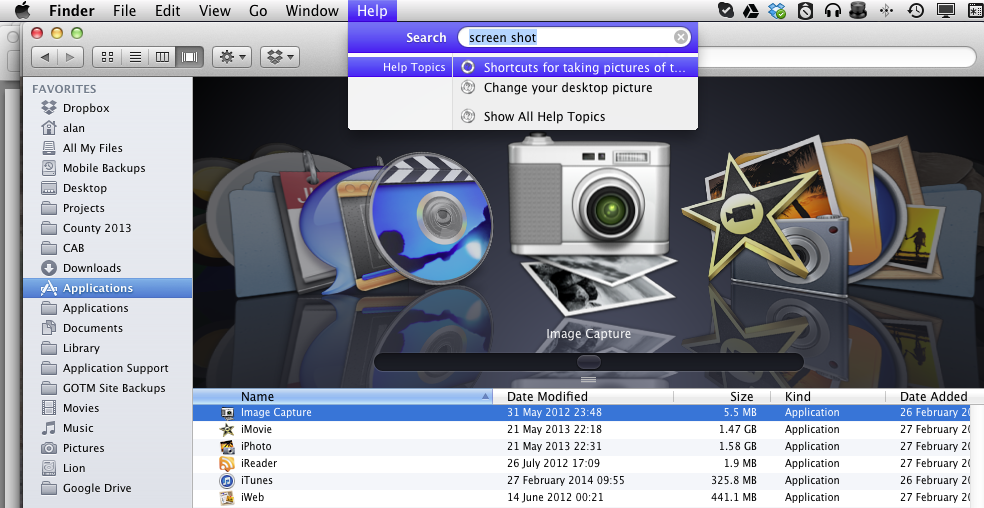This screenshot has height=508, width=984.
Task: Open Mobile Backups in sidebar
Action: (x=108, y=168)
